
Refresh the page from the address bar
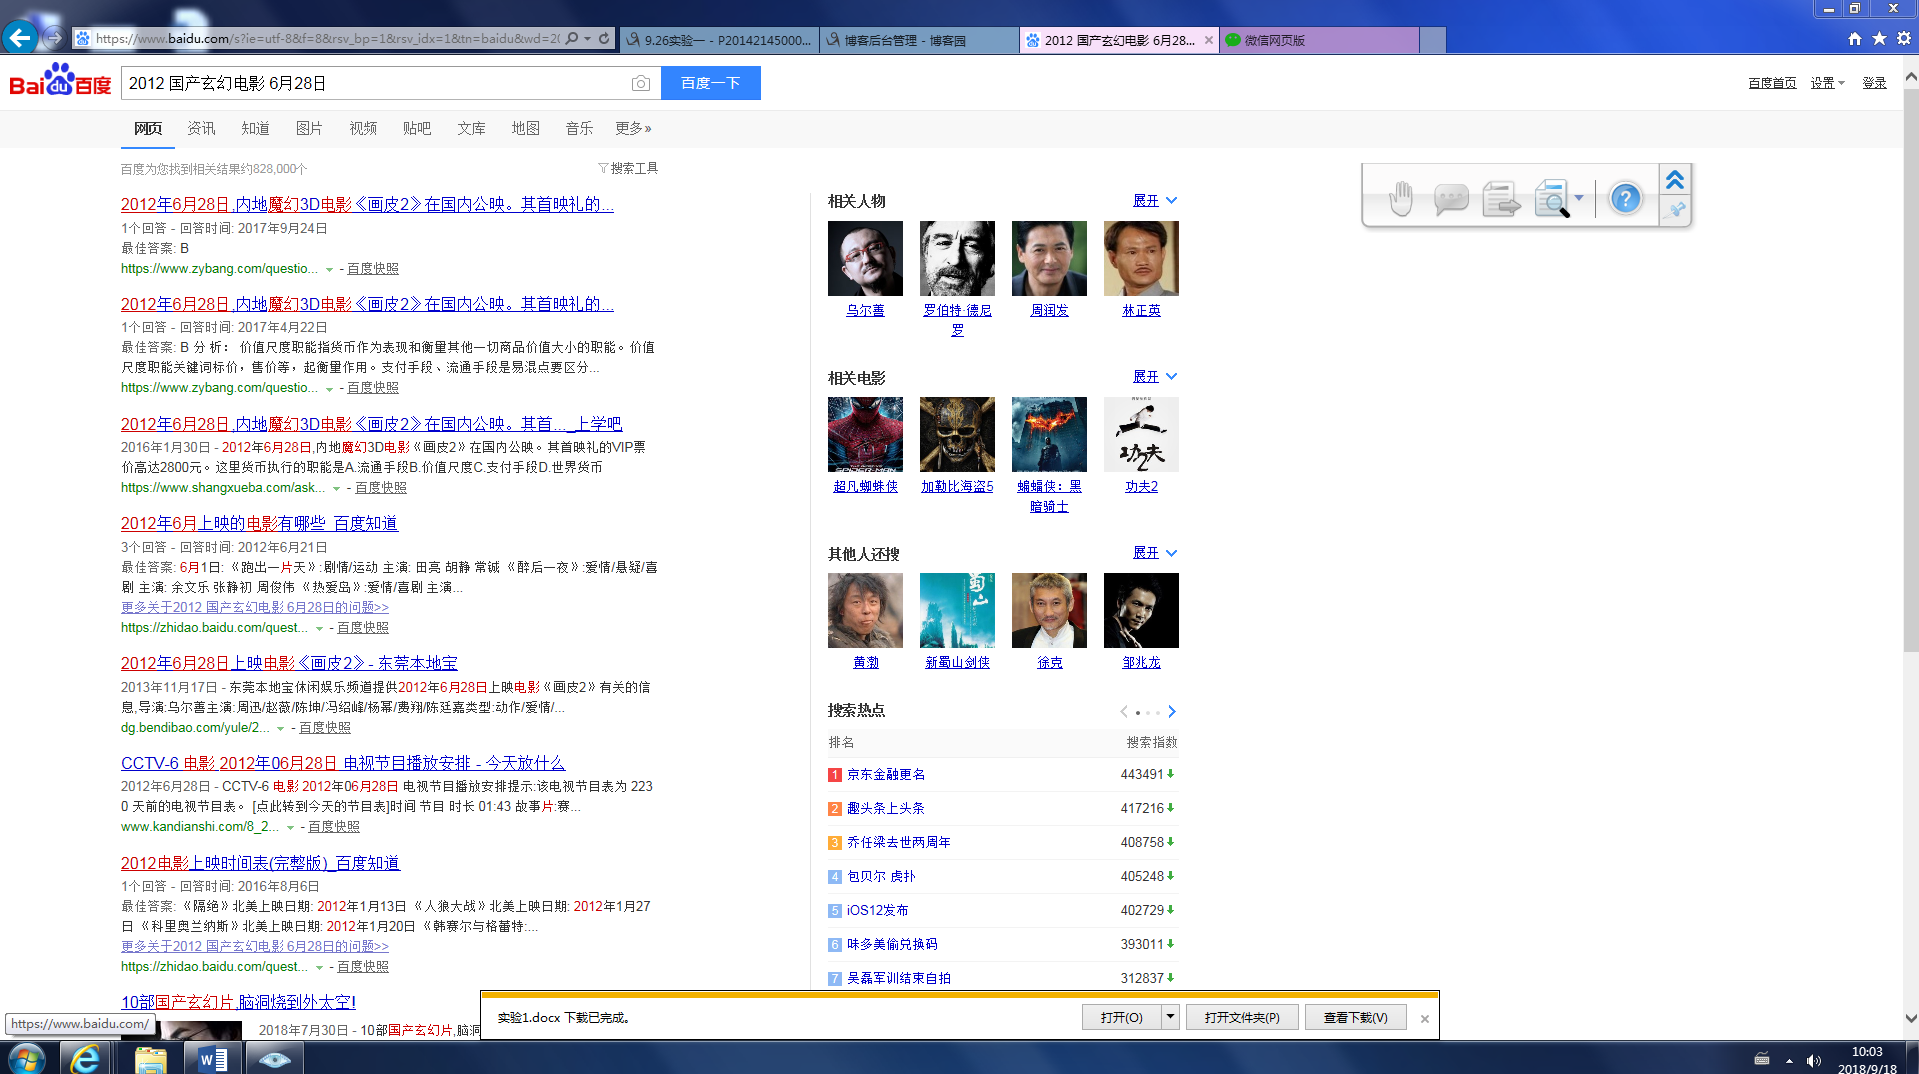point(604,39)
